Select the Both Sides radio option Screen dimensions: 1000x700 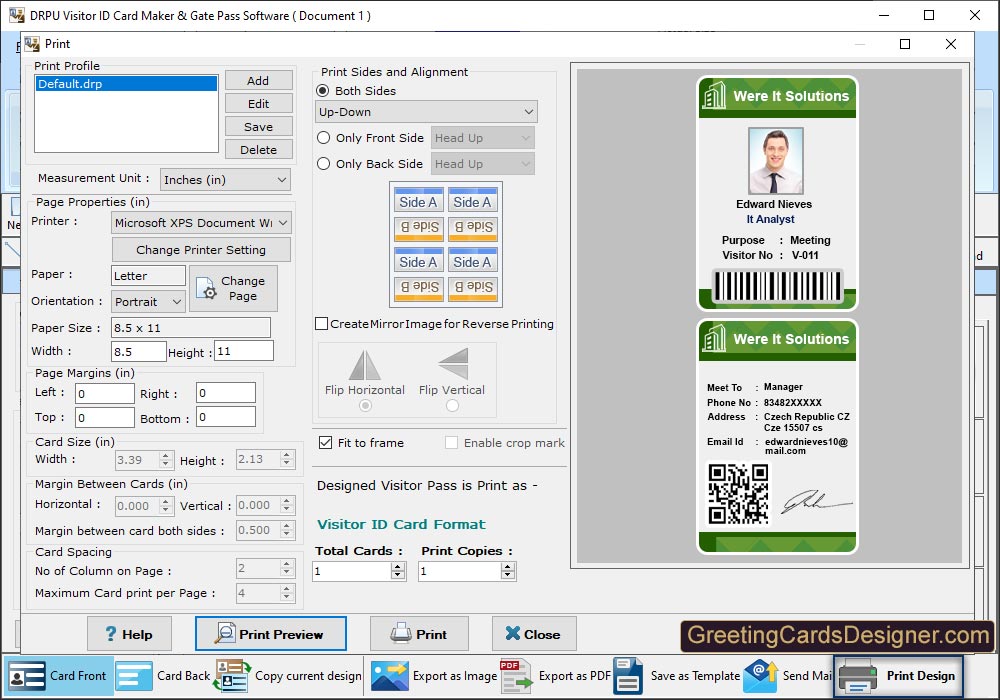click(323, 91)
